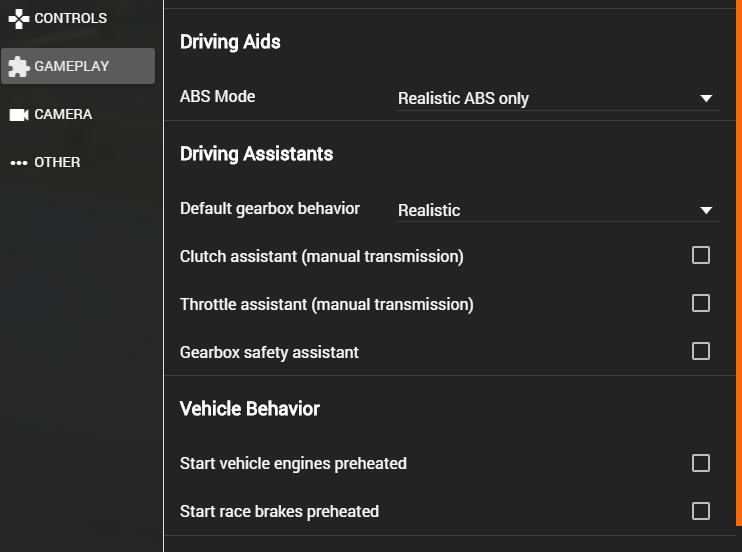Image resolution: width=742 pixels, height=552 pixels.
Task: Click the Gearbox safety assistant label
Action: point(269,352)
